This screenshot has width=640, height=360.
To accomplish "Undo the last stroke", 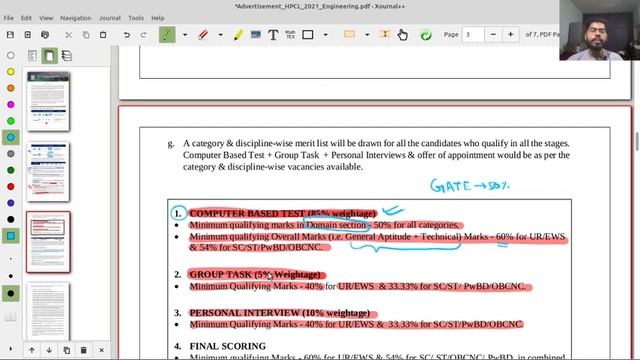I will (127, 35).
